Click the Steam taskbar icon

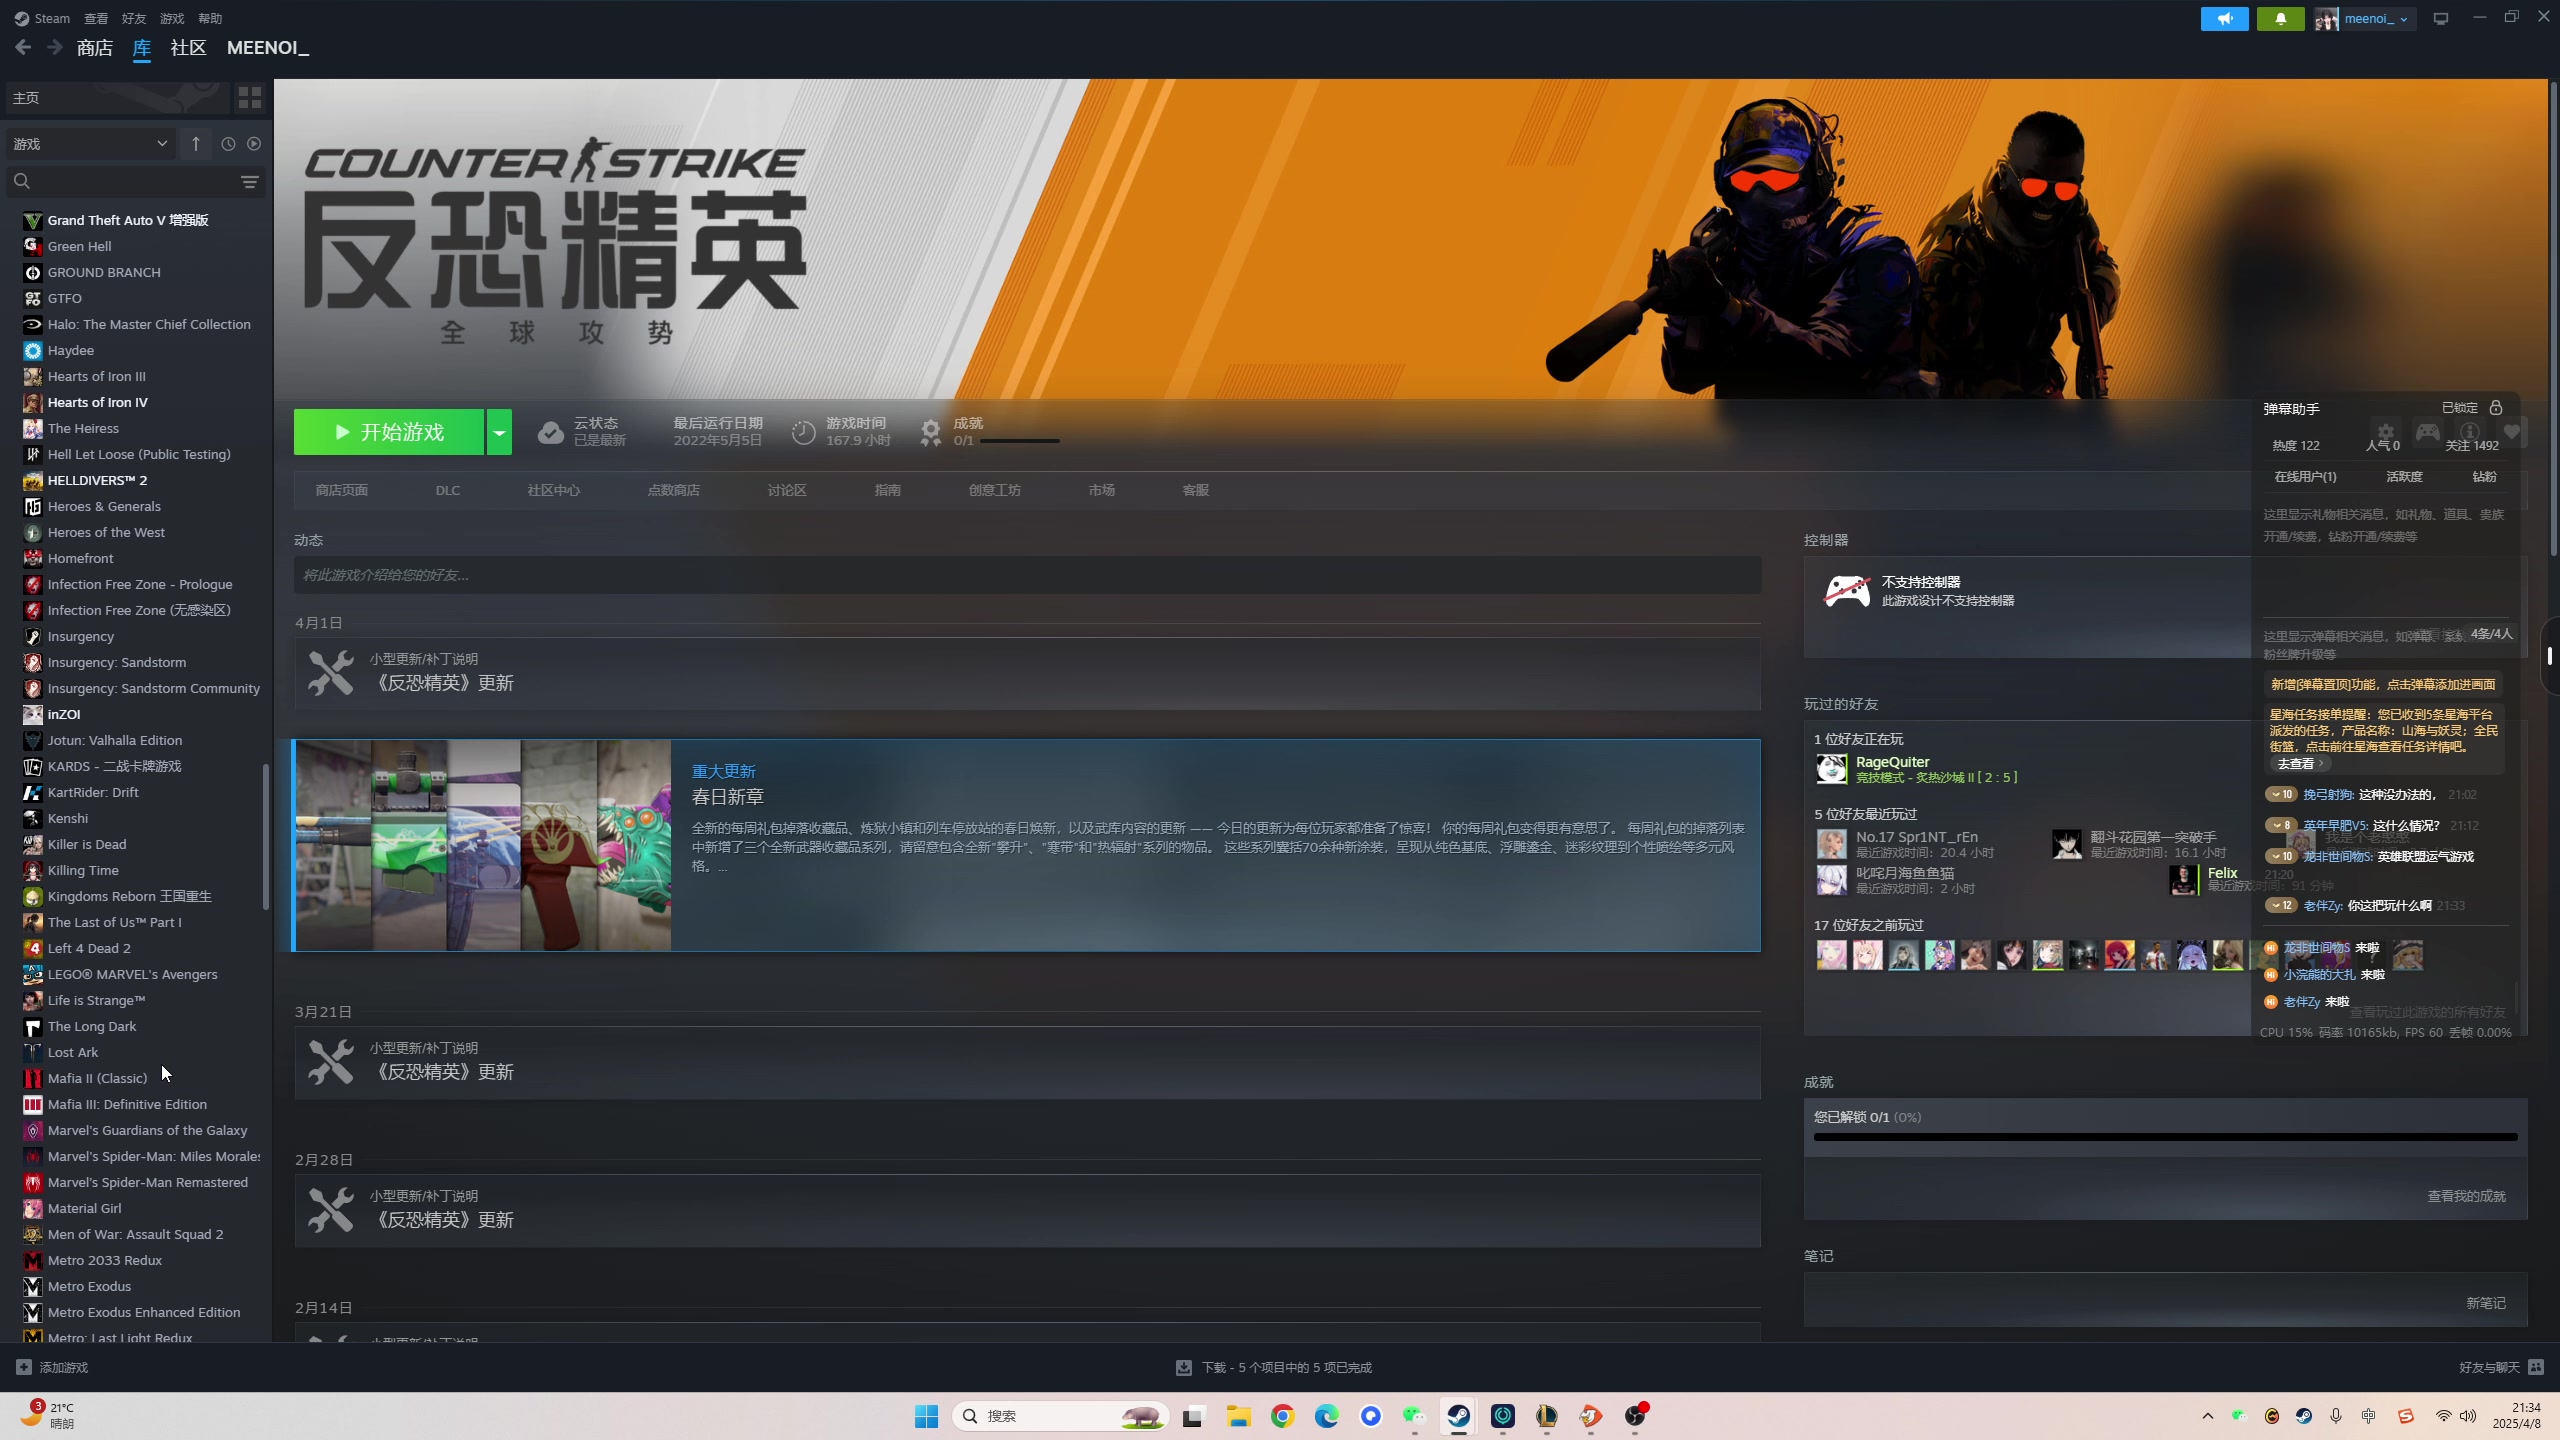1459,1416
